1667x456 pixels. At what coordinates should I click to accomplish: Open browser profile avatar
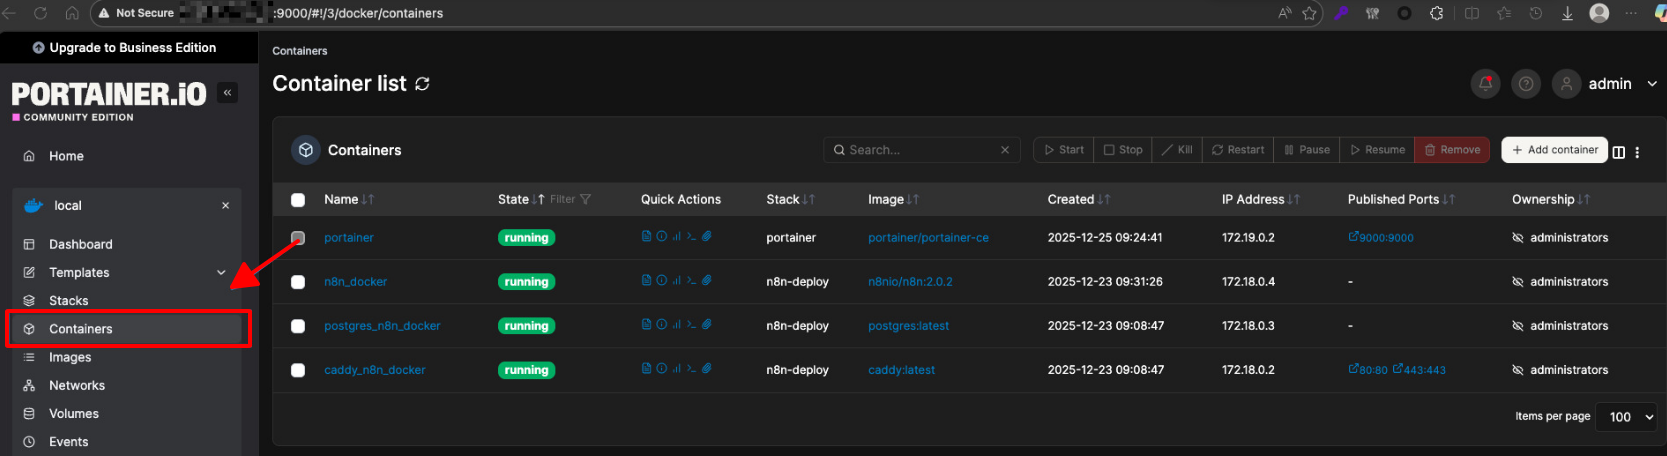1599,13
